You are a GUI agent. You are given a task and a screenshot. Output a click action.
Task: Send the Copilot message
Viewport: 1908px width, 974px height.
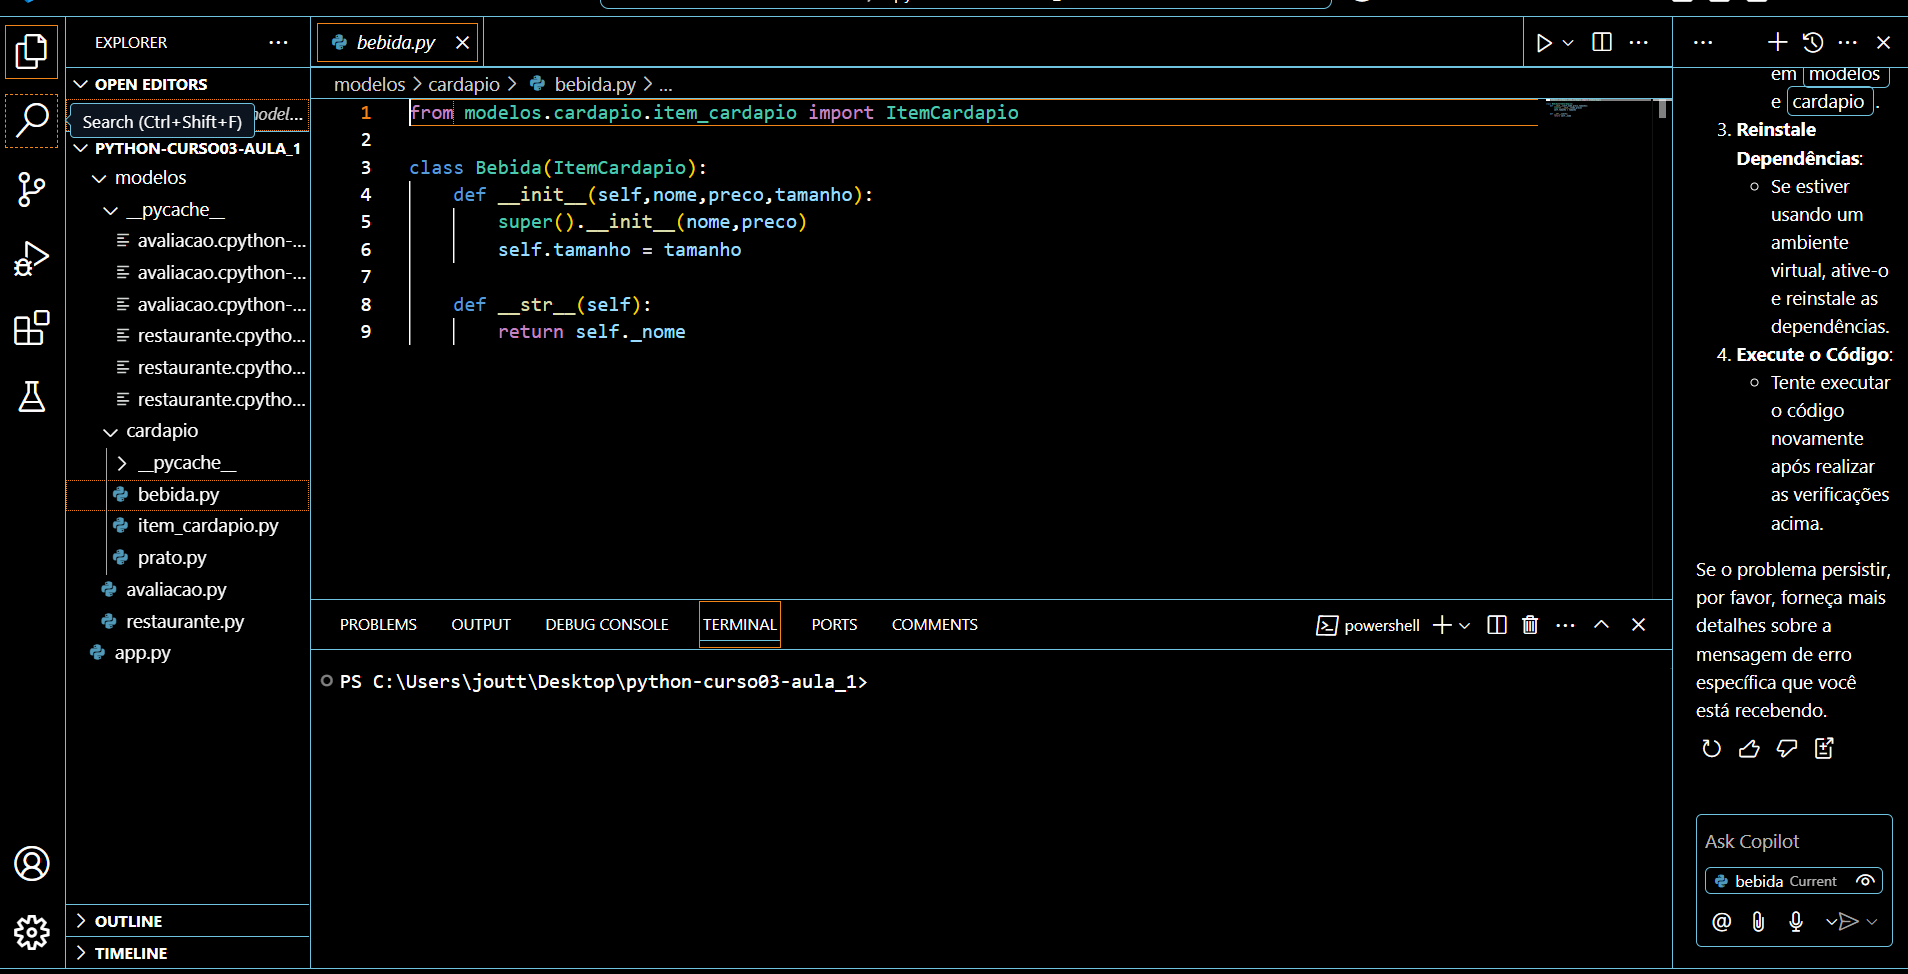point(1848,922)
